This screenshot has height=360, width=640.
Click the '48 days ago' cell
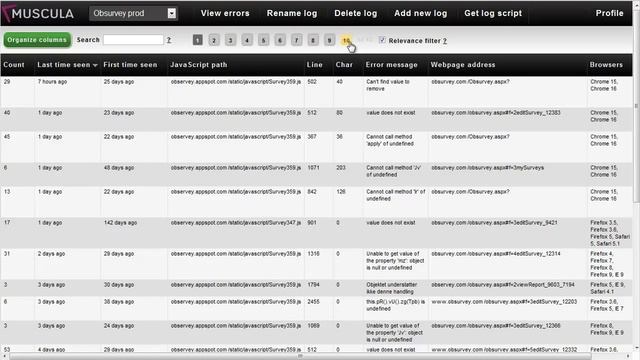click(x=119, y=168)
